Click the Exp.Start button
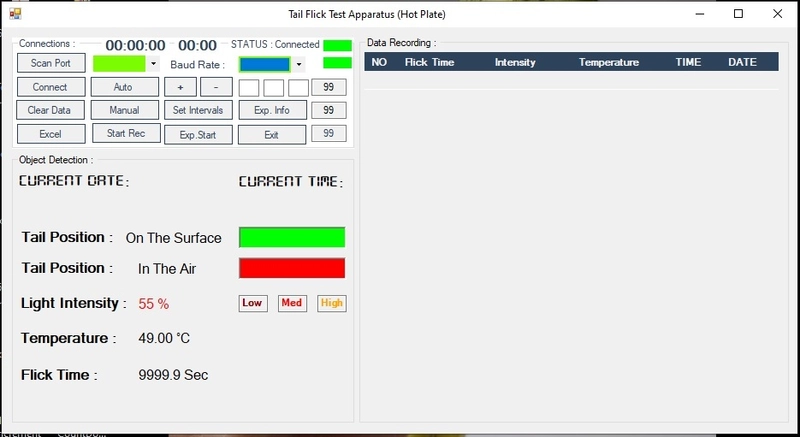 coord(198,135)
